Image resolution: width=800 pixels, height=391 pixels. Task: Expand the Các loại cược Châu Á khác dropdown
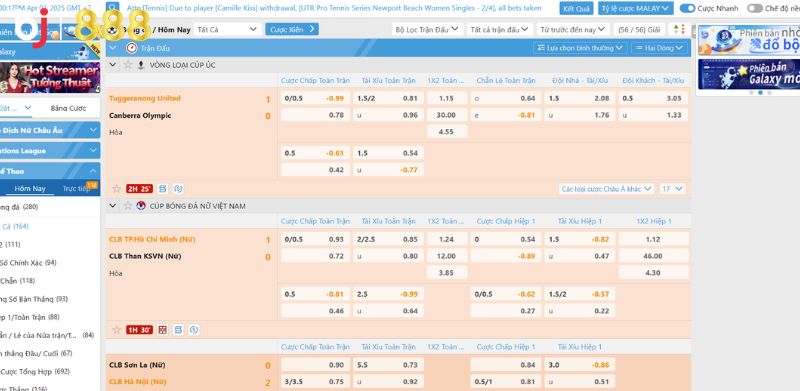click(607, 189)
